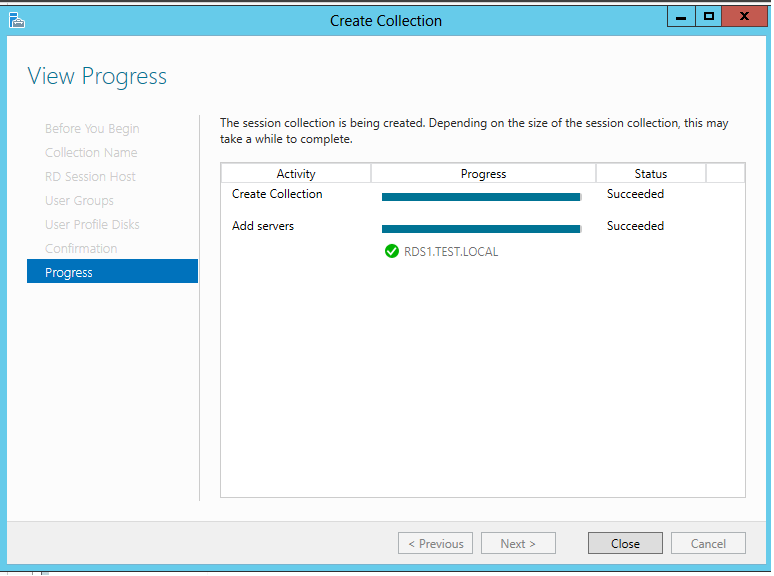The width and height of the screenshot is (774, 576).
Task: Select the Confirmation step
Action: click(x=81, y=249)
